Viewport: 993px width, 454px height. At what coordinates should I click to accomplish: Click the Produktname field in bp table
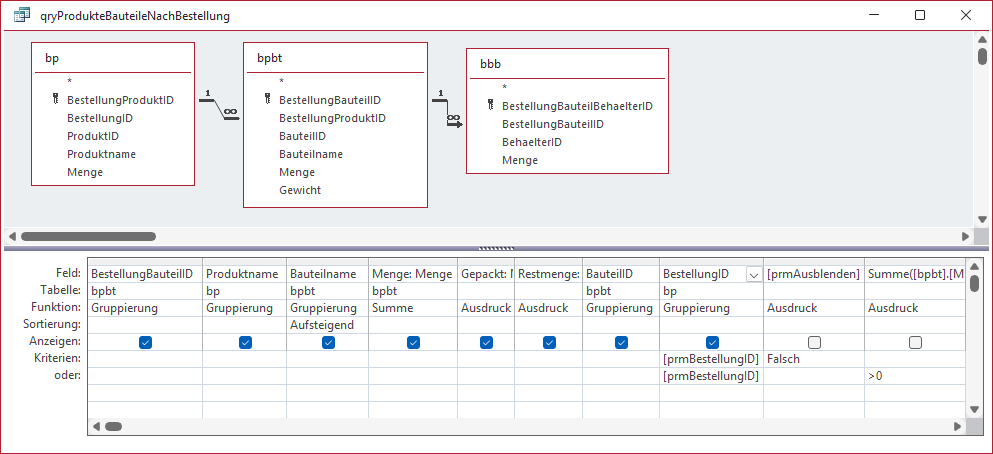tap(101, 154)
